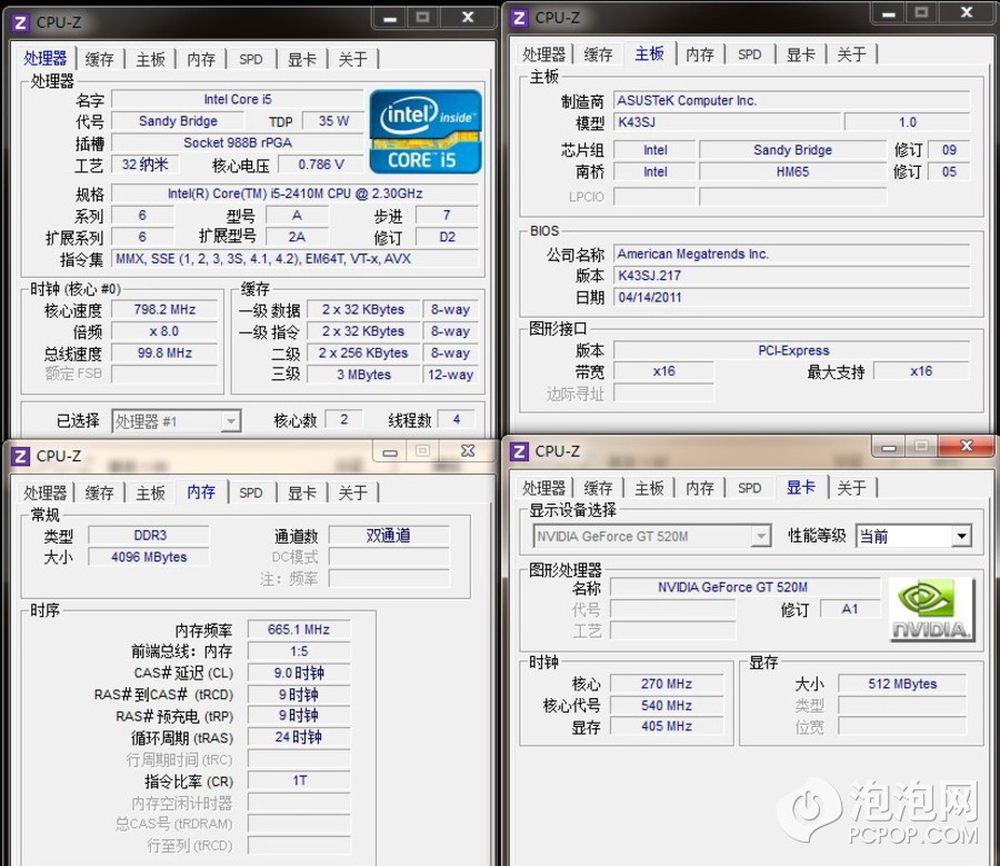Click the 512 MBytes video memory size value
The height and width of the screenshot is (866, 1000).
click(x=902, y=684)
